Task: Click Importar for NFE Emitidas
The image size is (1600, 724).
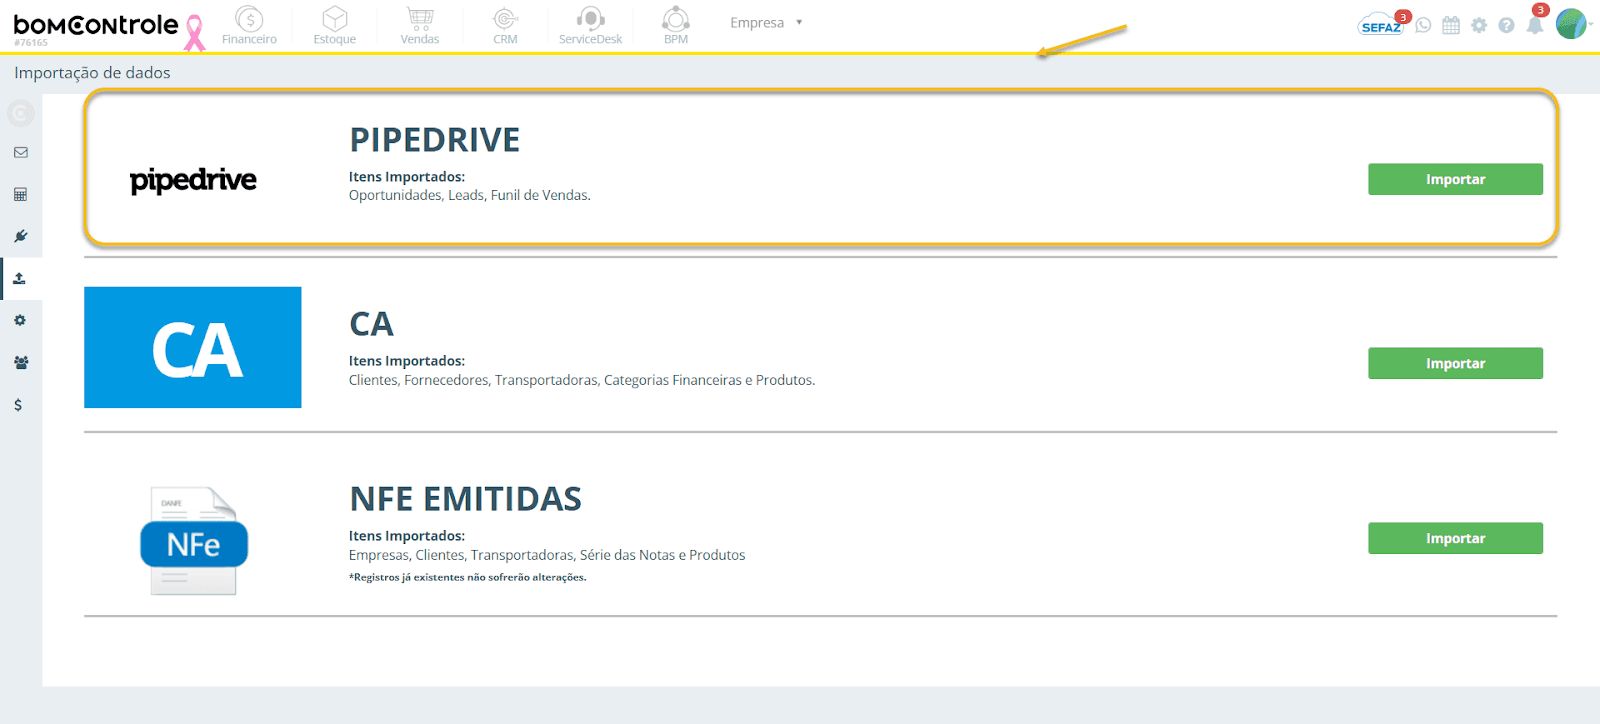Action: coord(1455,538)
